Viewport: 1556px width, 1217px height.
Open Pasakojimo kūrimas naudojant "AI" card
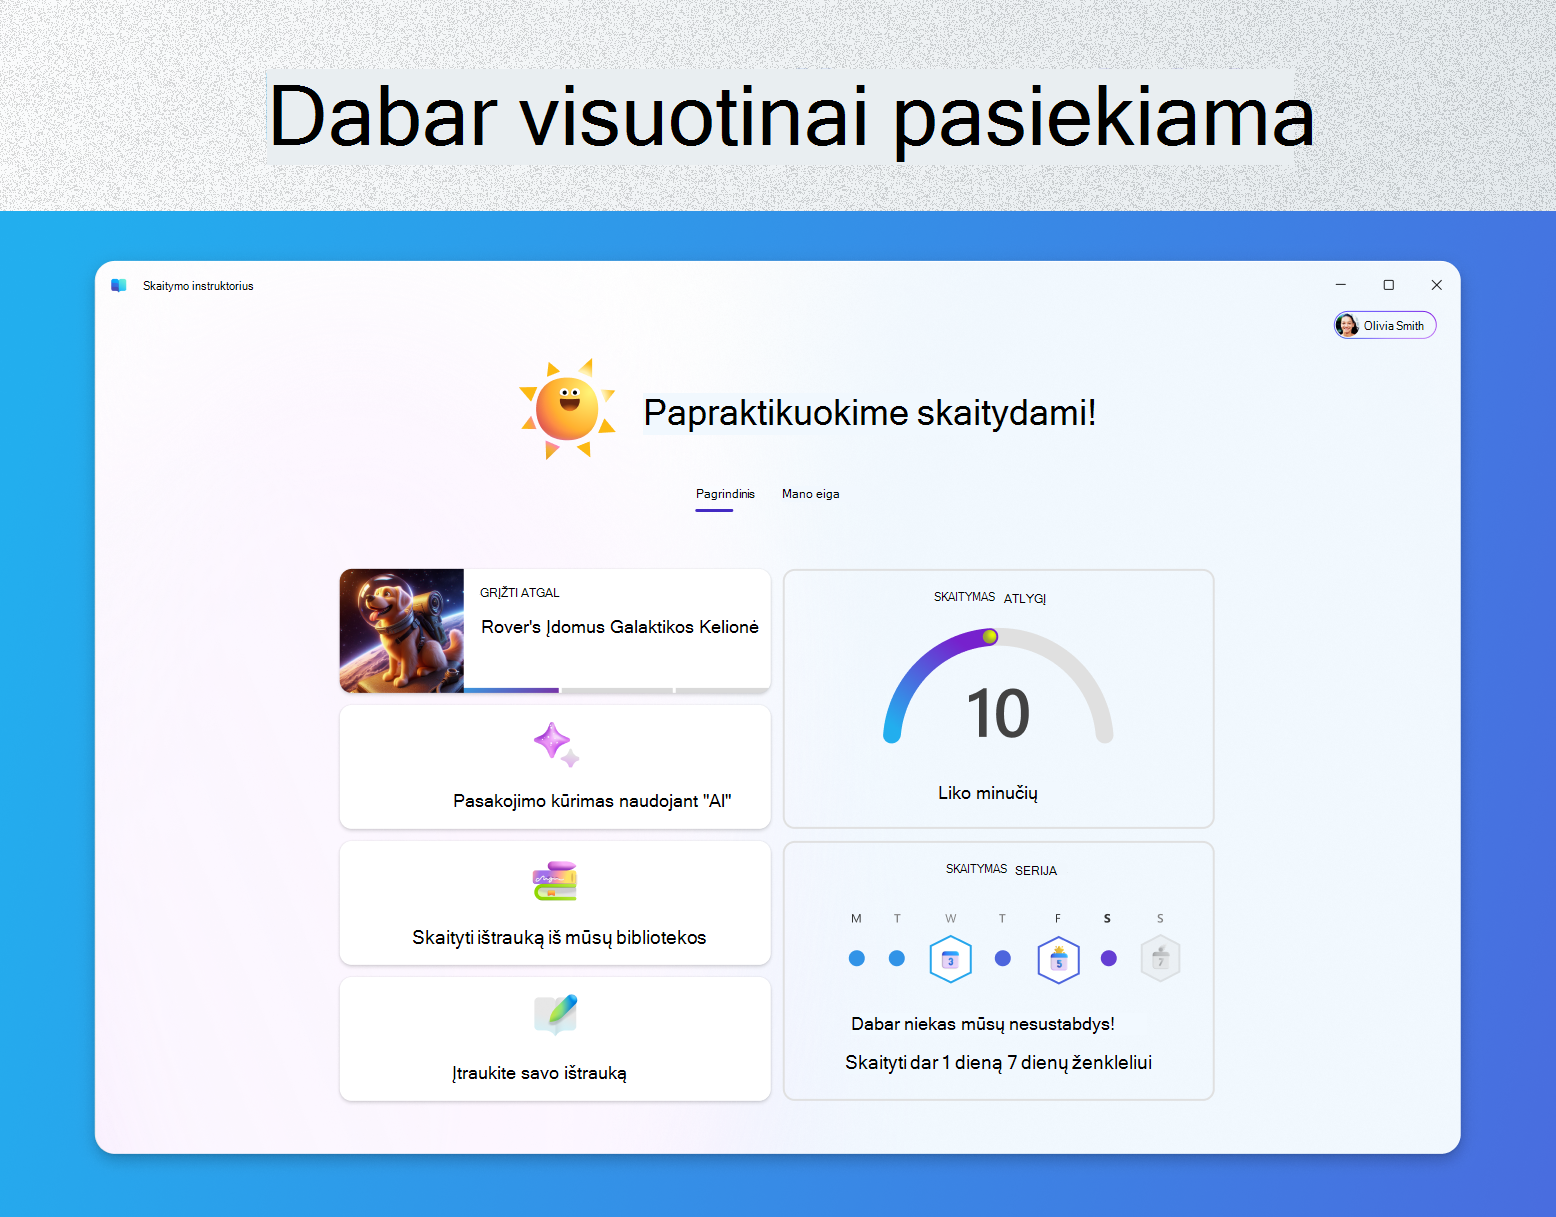pos(555,767)
